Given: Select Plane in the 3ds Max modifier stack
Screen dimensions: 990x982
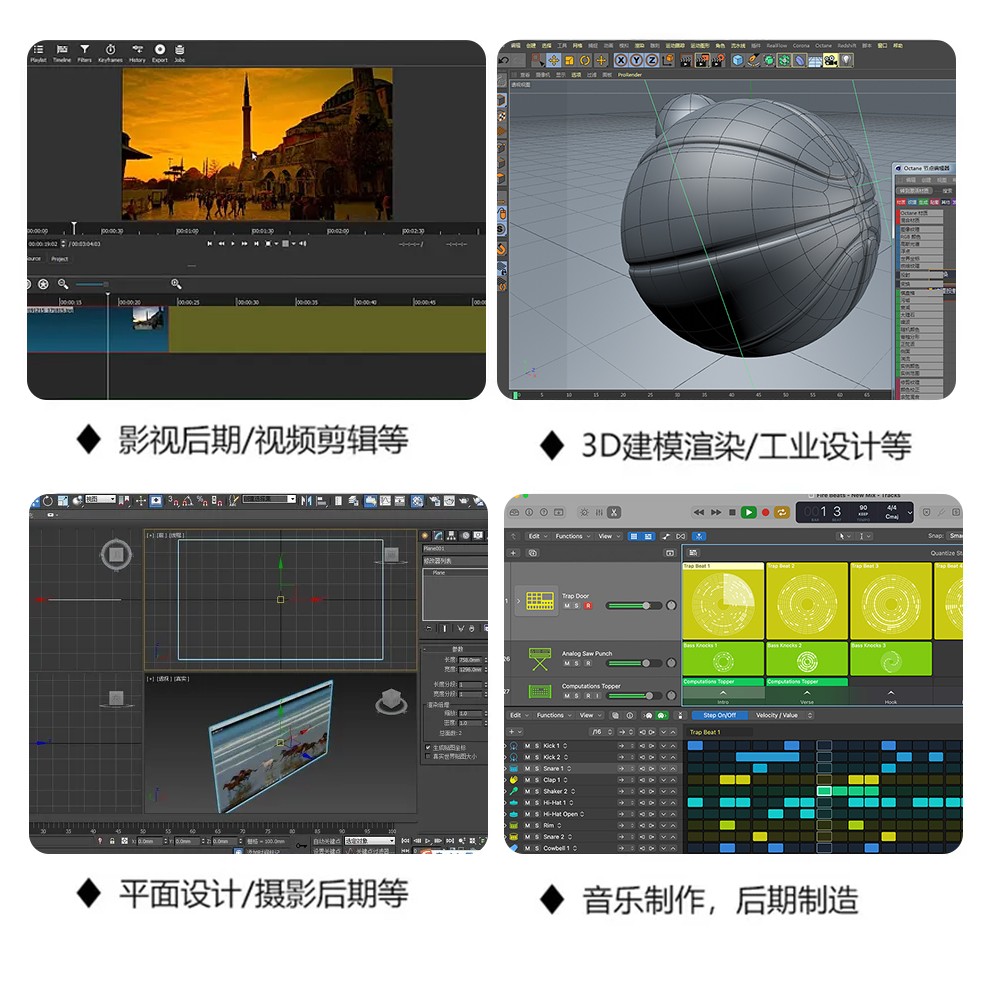Looking at the screenshot, I should 439,573.
